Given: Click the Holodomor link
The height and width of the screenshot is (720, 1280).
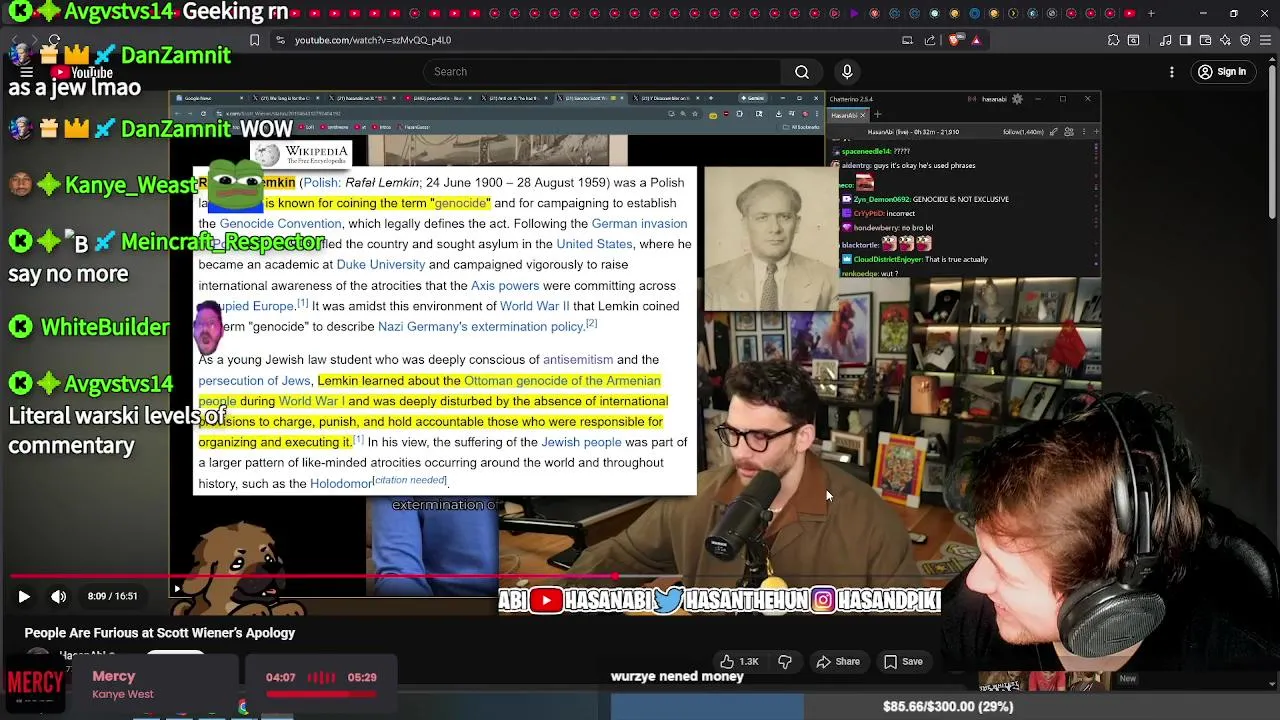Looking at the screenshot, I should (x=340, y=484).
